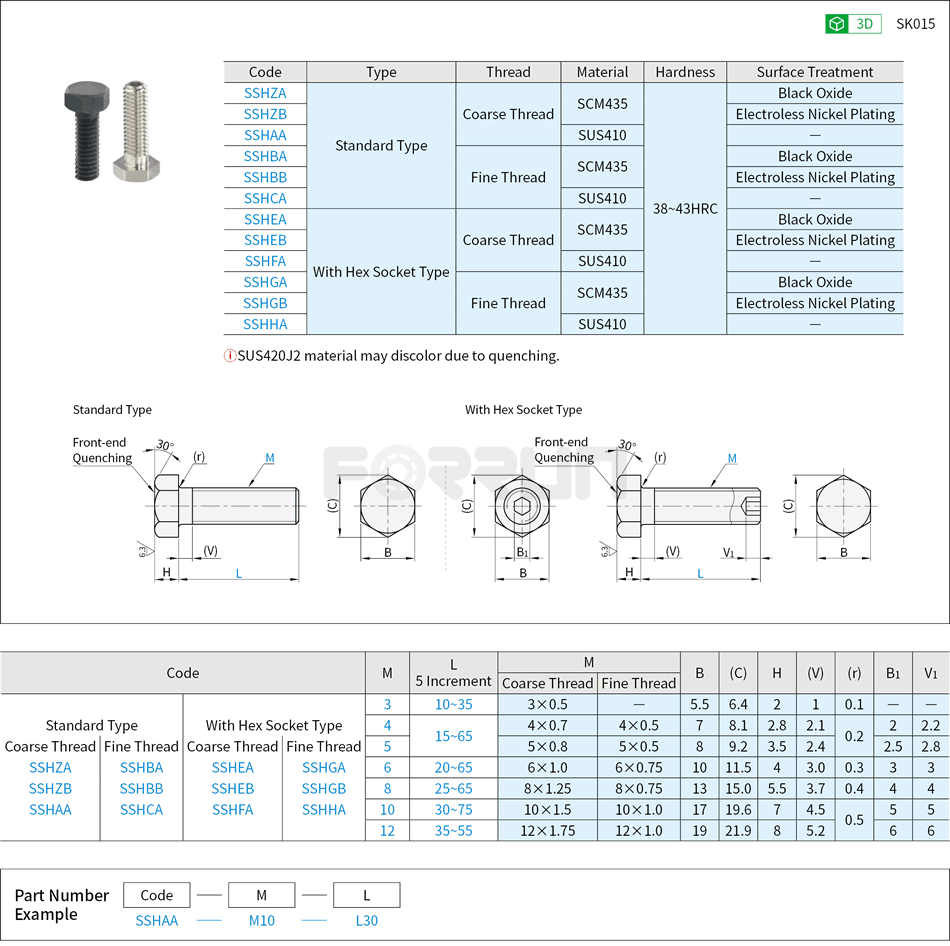Open part code SSHZB link
Image resolution: width=950 pixels, height=946 pixels.
(x=265, y=114)
